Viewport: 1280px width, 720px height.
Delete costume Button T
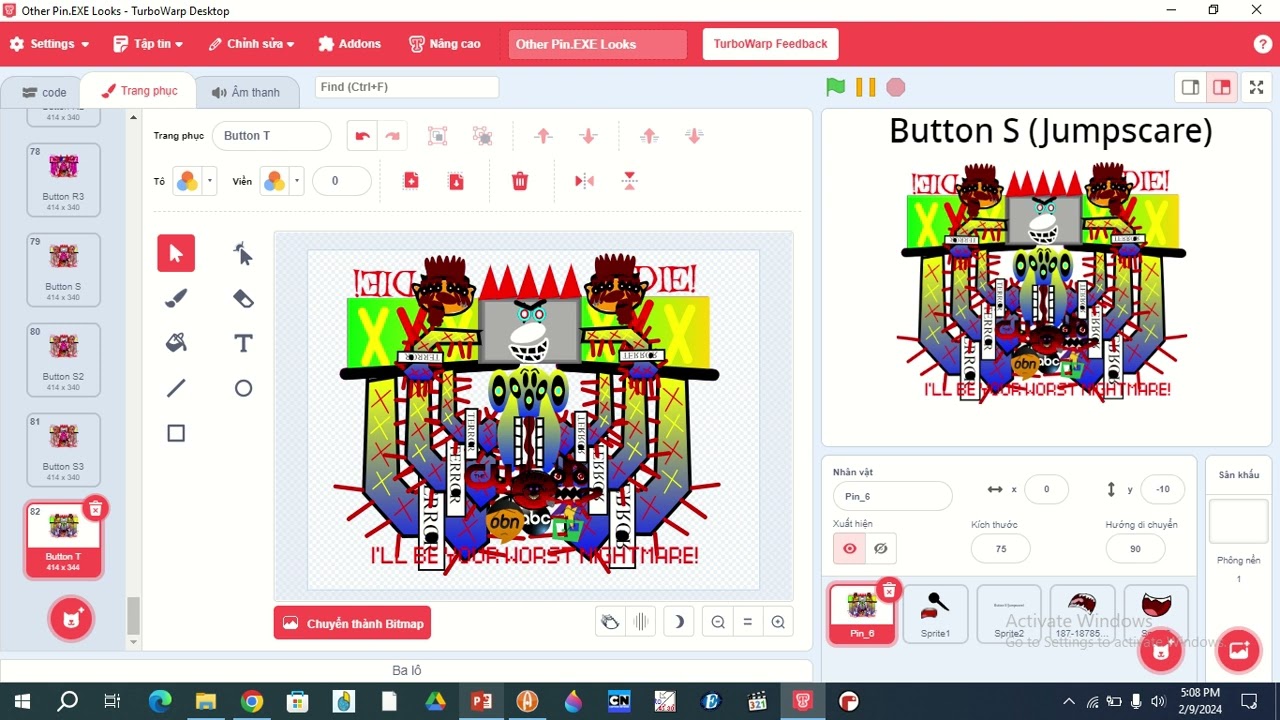point(95,509)
